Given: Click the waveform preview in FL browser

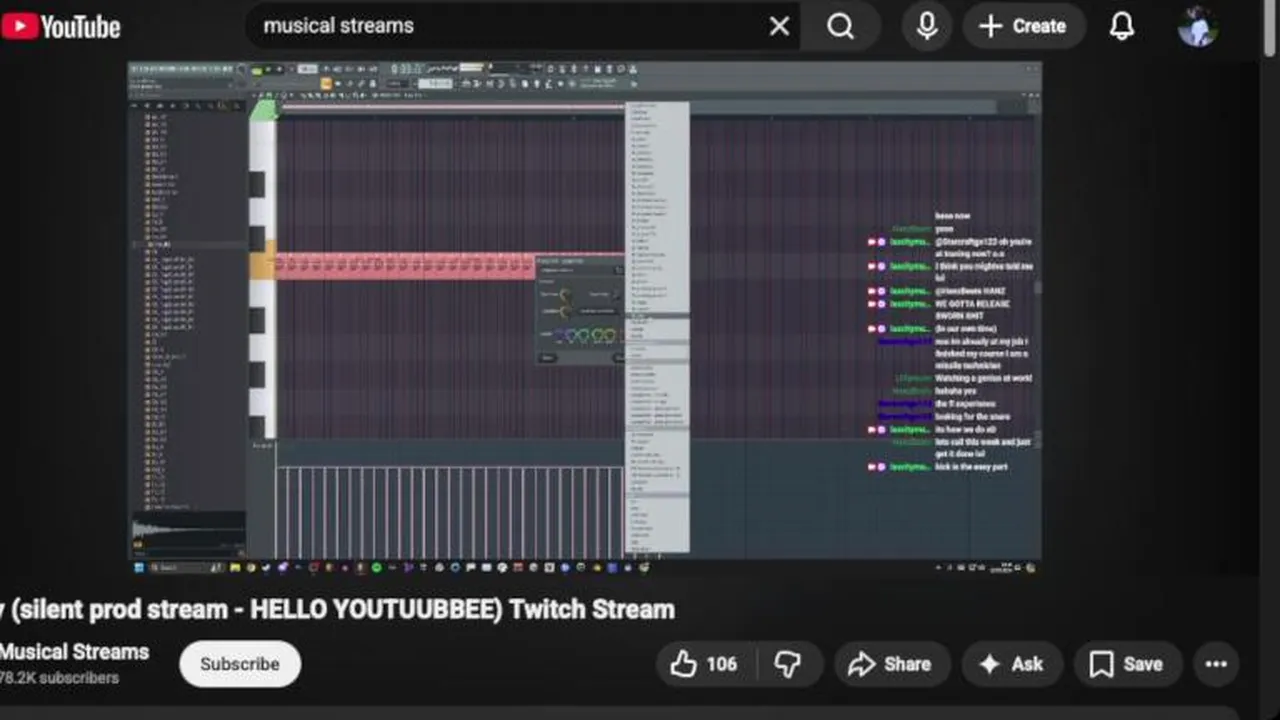Looking at the screenshot, I should (188, 529).
